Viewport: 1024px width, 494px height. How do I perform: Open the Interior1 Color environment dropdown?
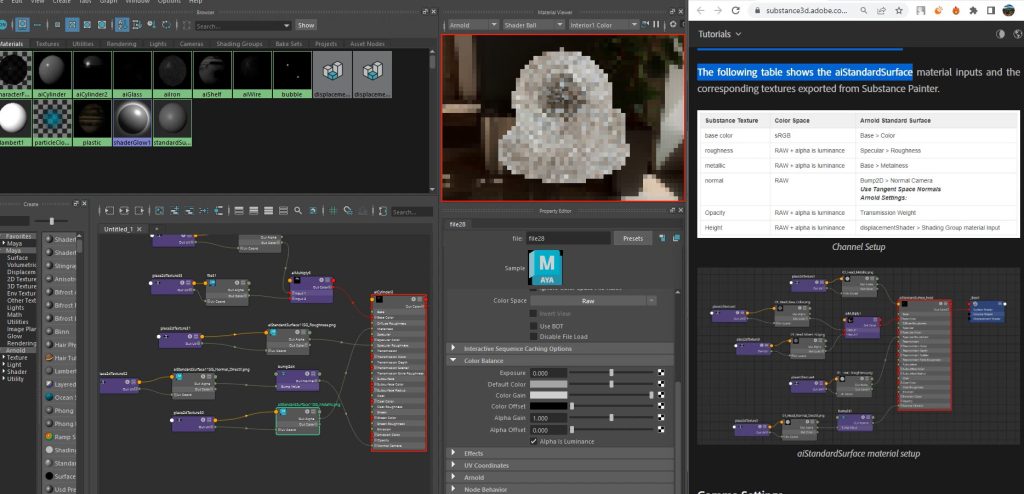point(603,25)
